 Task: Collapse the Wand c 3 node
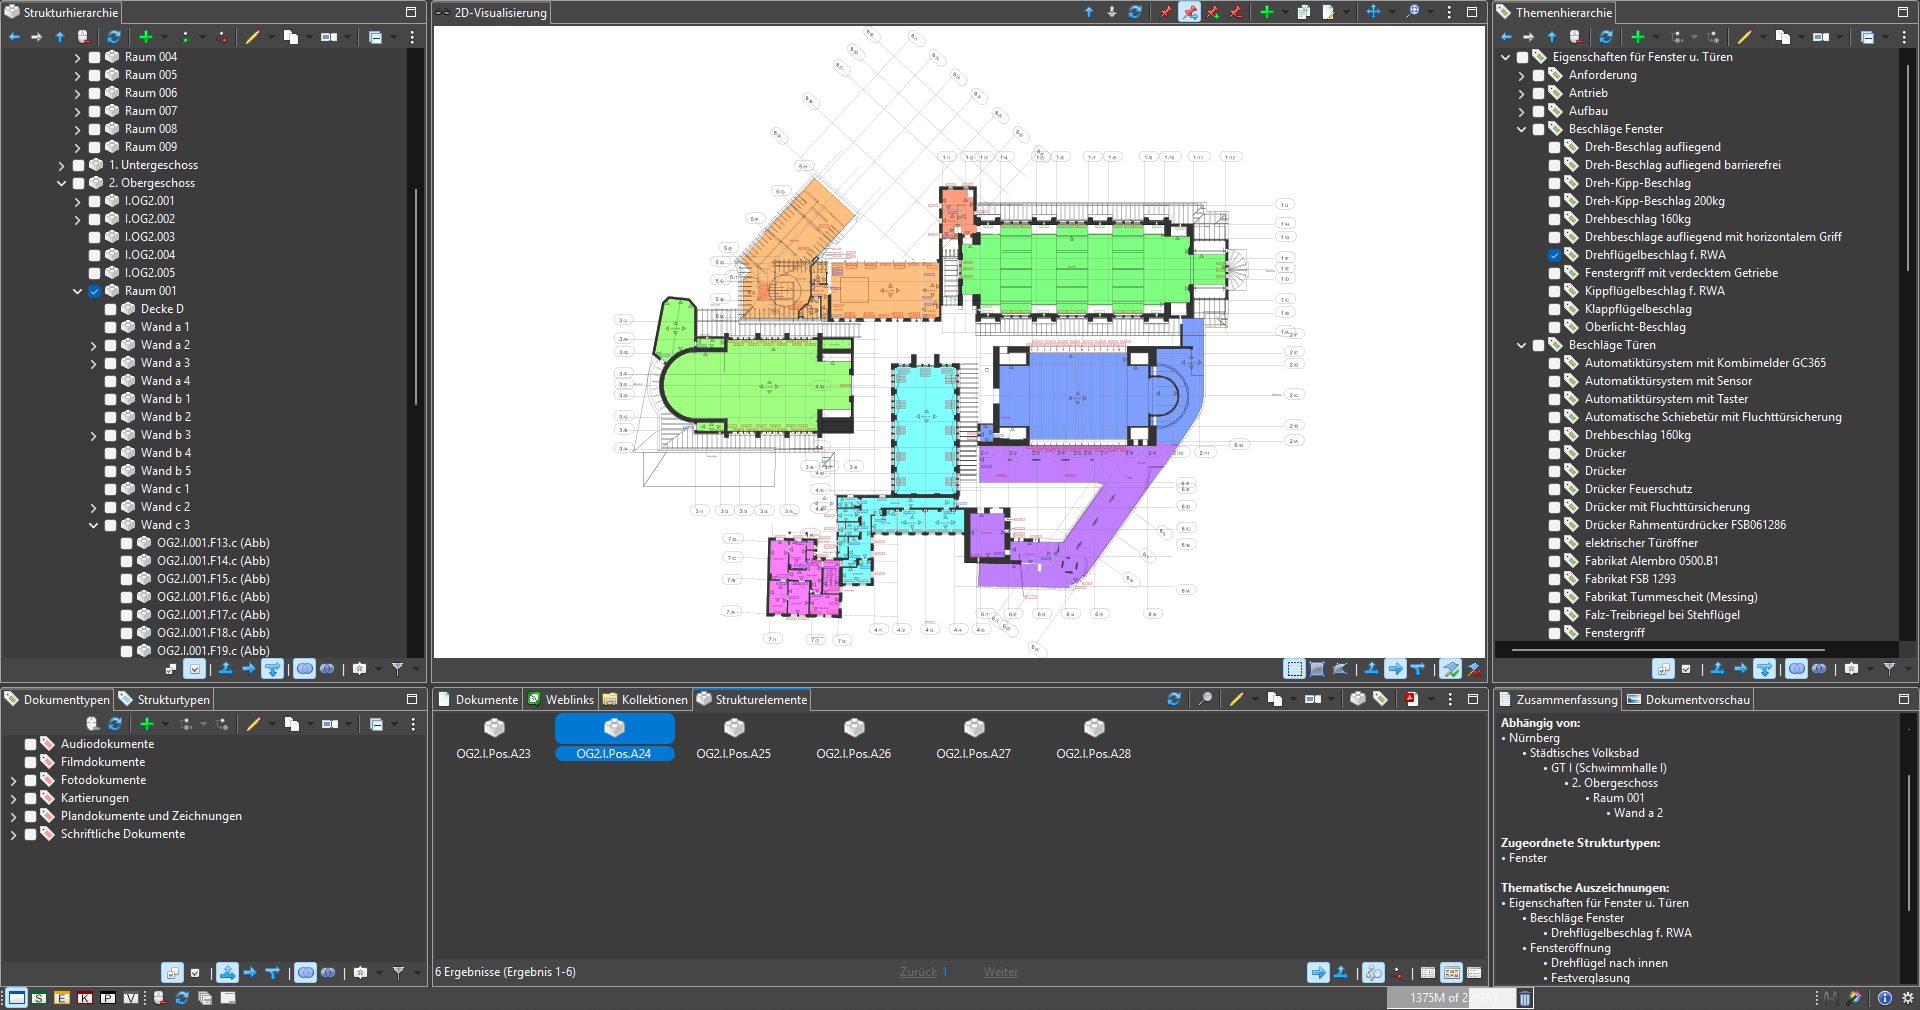point(94,525)
